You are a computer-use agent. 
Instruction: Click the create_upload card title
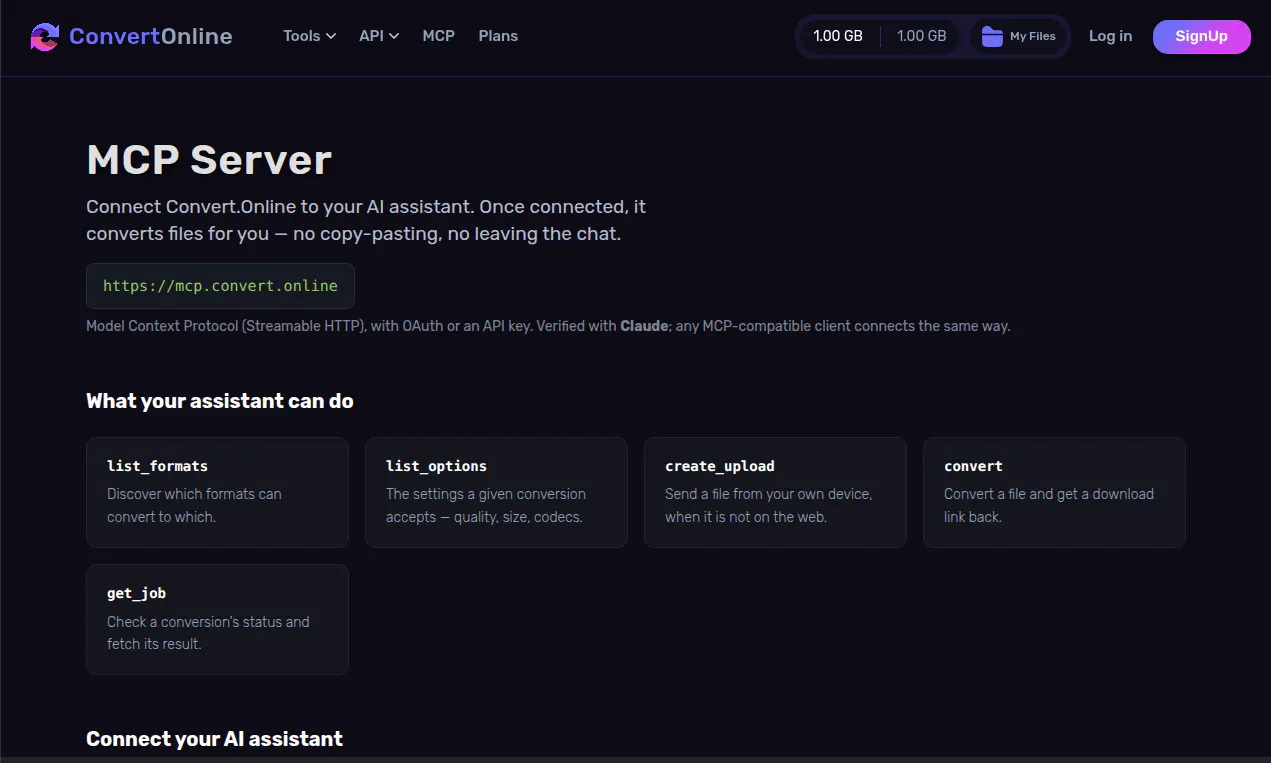click(719, 466)
